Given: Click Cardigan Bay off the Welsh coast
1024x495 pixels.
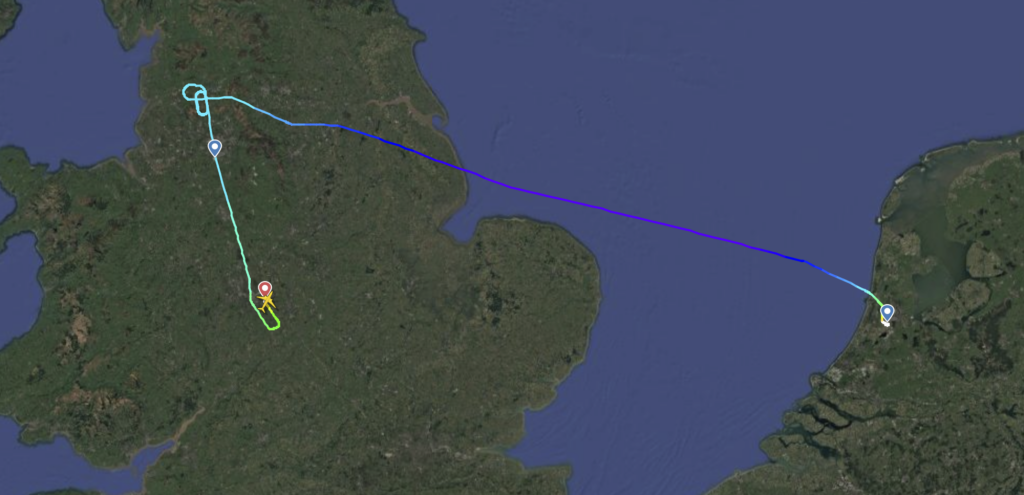Looking at the screenshot, I should 20,287.
